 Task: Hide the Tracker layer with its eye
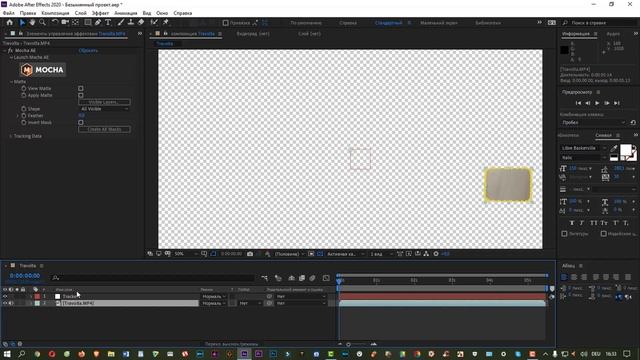tap(5, 296)
